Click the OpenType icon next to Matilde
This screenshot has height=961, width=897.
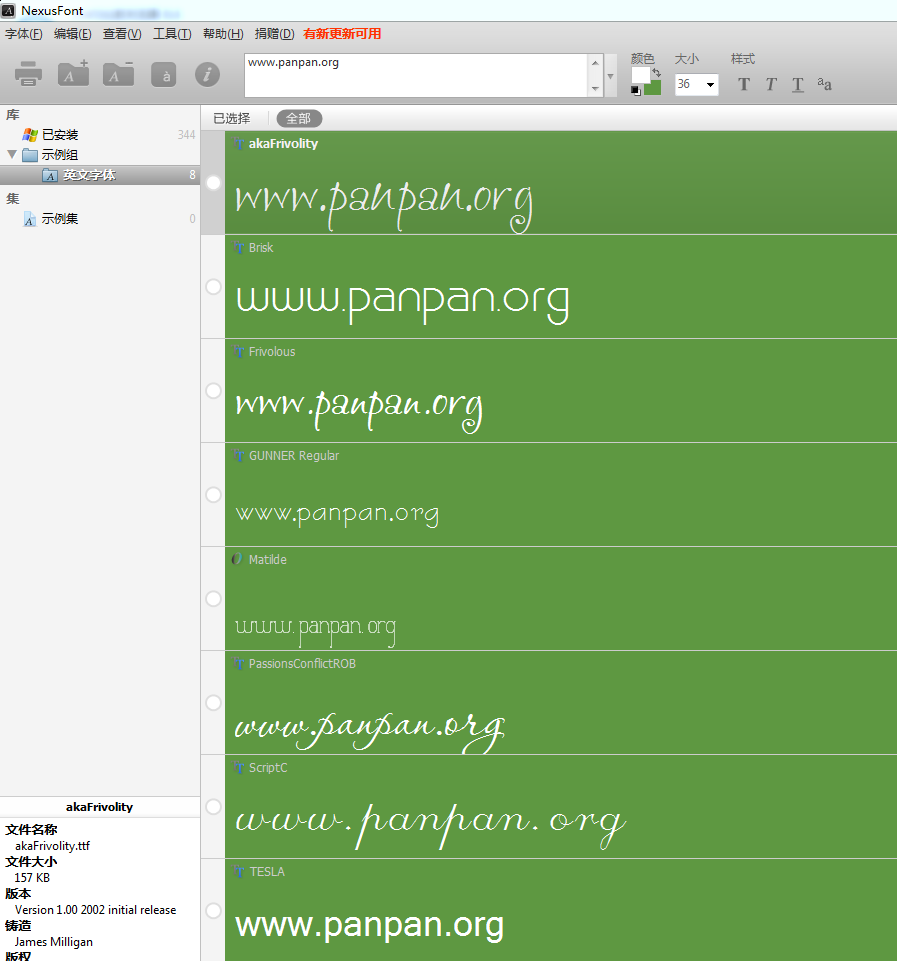click(x=238, y=560)
